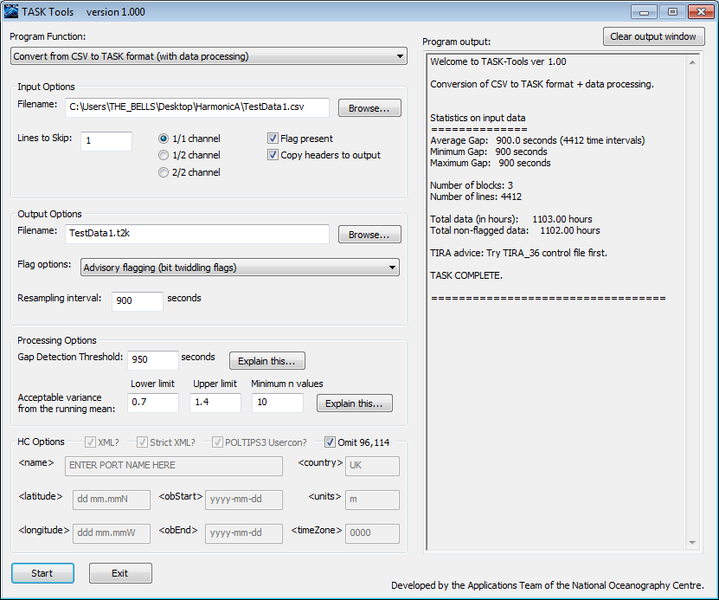Toggle the Omit 96,114 checkbox
Image resolution: width=719 pixels, height=600 pixels.
(x=331, y=442)
